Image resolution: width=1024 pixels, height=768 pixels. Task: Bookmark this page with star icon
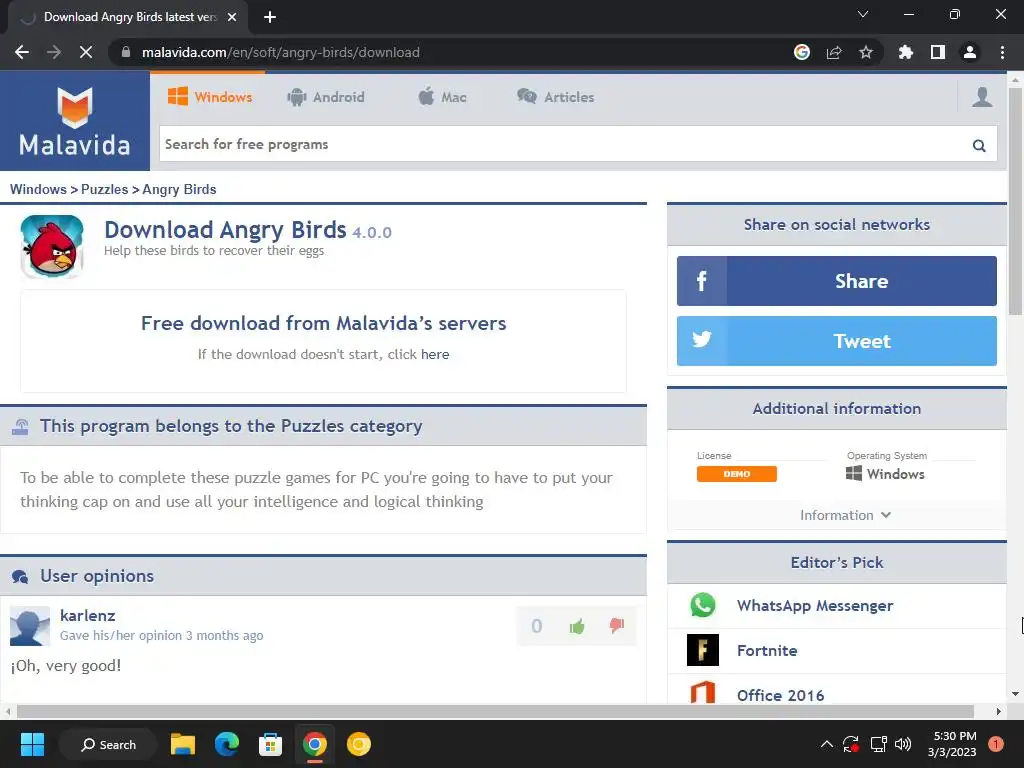tap(866, 52)
